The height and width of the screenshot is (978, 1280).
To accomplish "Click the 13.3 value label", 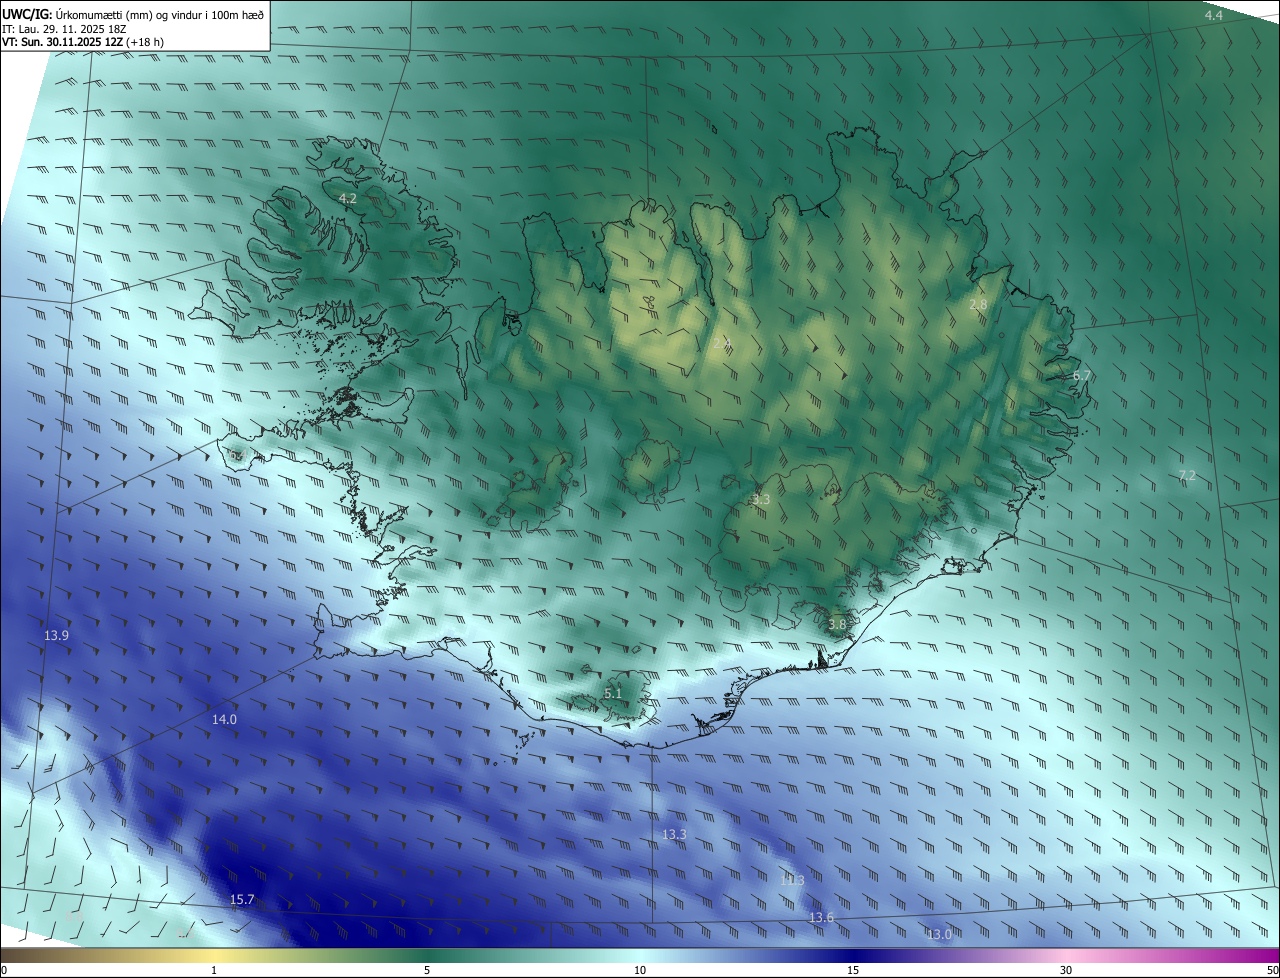I will pyautogui.click(x=674, y=834).
